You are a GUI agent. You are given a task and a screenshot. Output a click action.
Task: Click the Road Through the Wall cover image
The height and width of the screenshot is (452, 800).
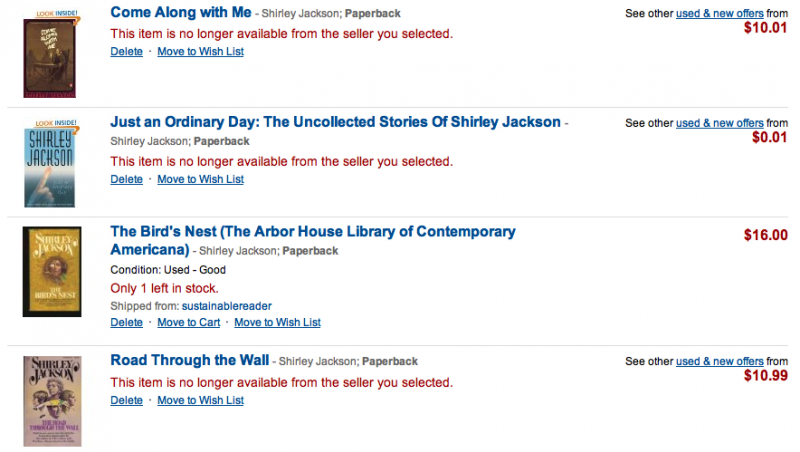tap(49, 400)
